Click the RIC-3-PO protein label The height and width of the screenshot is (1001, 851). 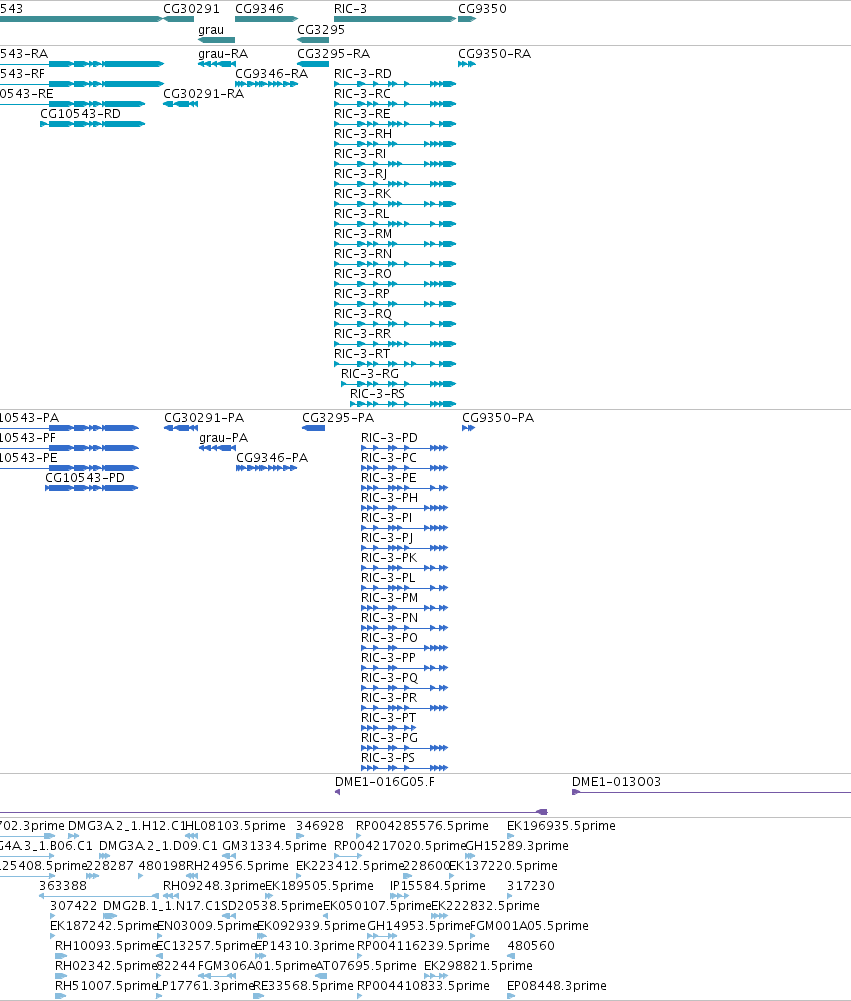coord(389,638)
